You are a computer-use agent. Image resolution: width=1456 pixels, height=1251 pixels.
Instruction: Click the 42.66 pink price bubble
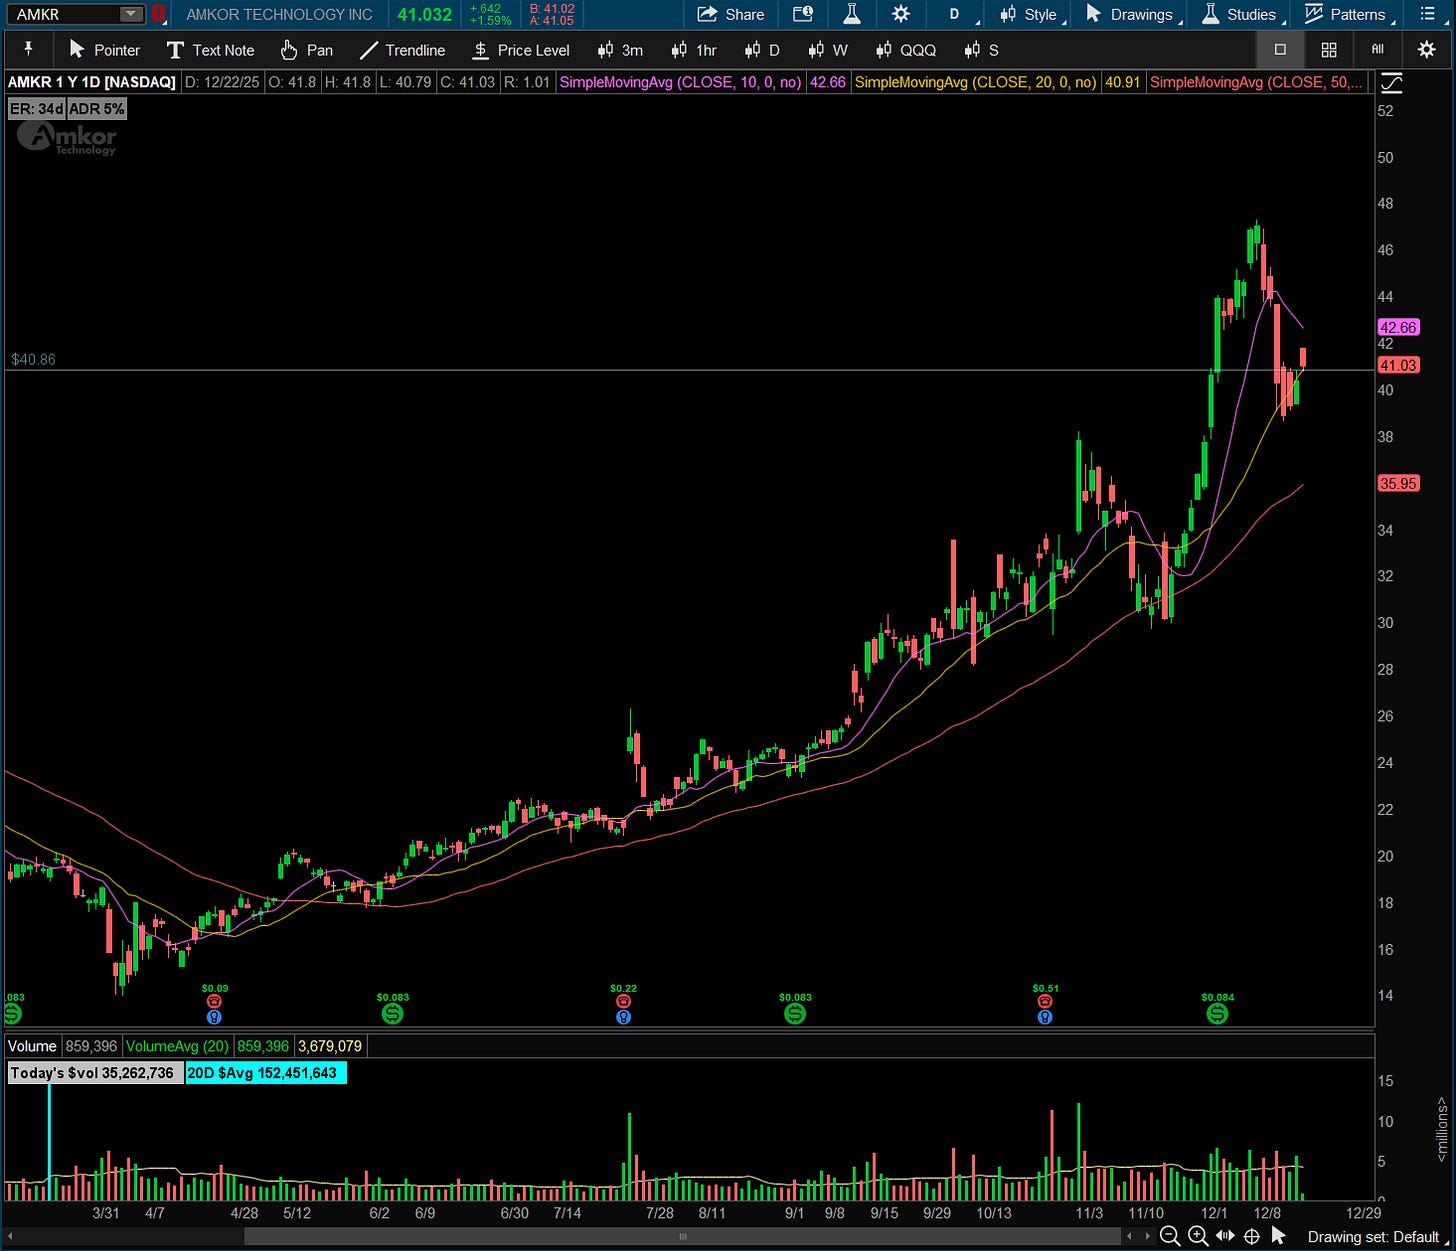point(1398,327)
